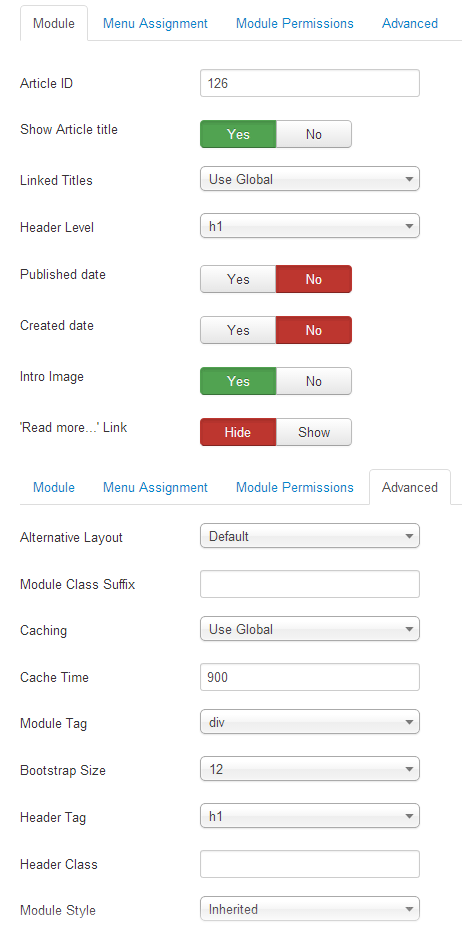Focus the Module Class Suffix field
The width and height of the screenshot is (462, 926).
pyautogui.click(x=310, y=583)
